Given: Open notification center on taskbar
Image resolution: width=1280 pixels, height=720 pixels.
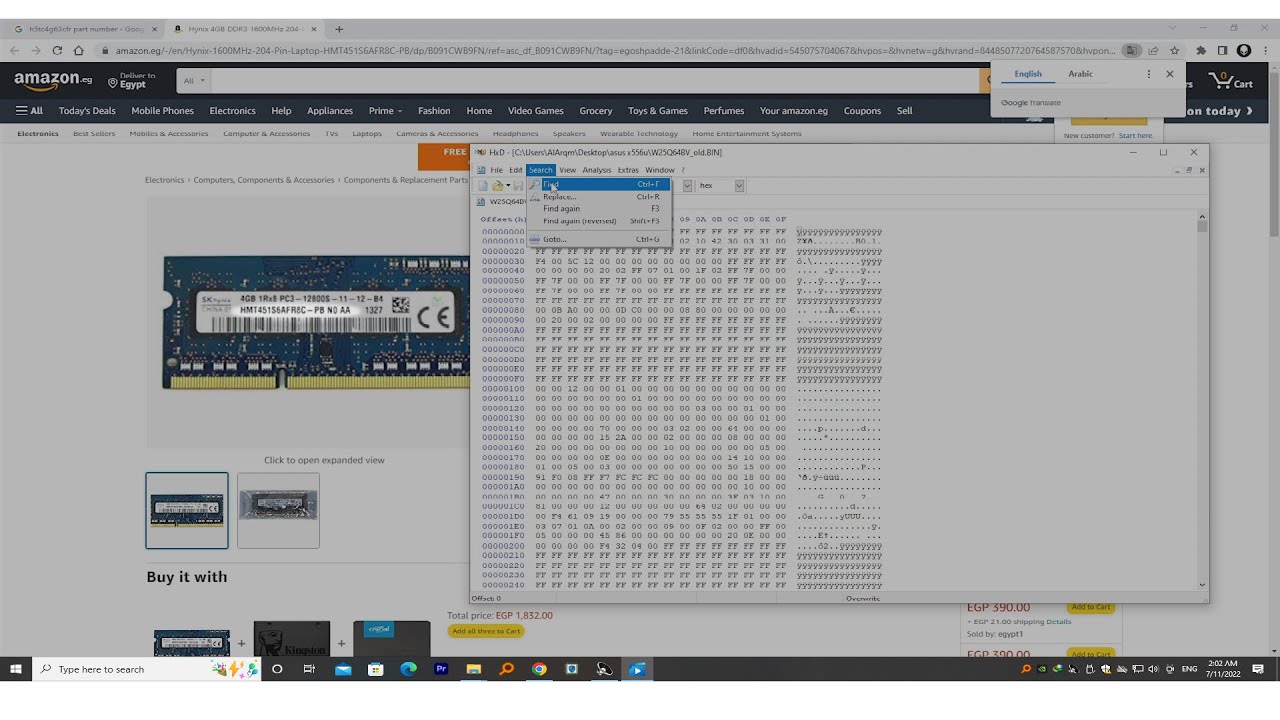Looking at the screenshot, I should tap(1258, 669).
